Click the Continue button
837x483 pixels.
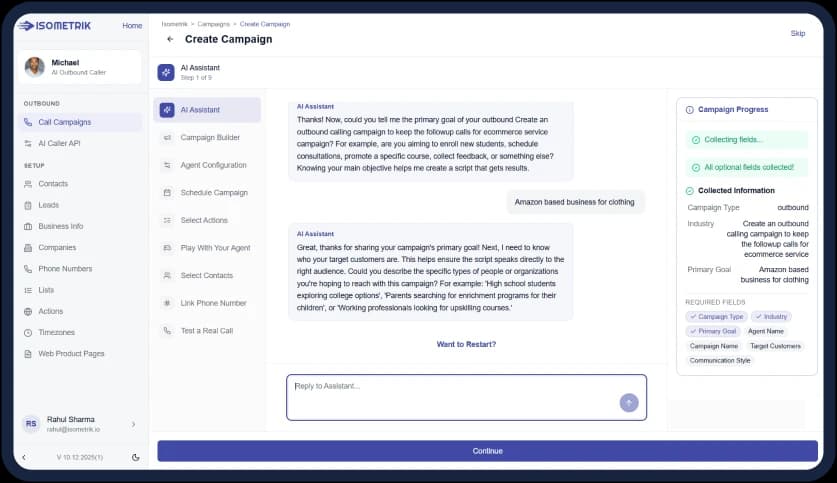pyautogui.click(x=487, y=451)
